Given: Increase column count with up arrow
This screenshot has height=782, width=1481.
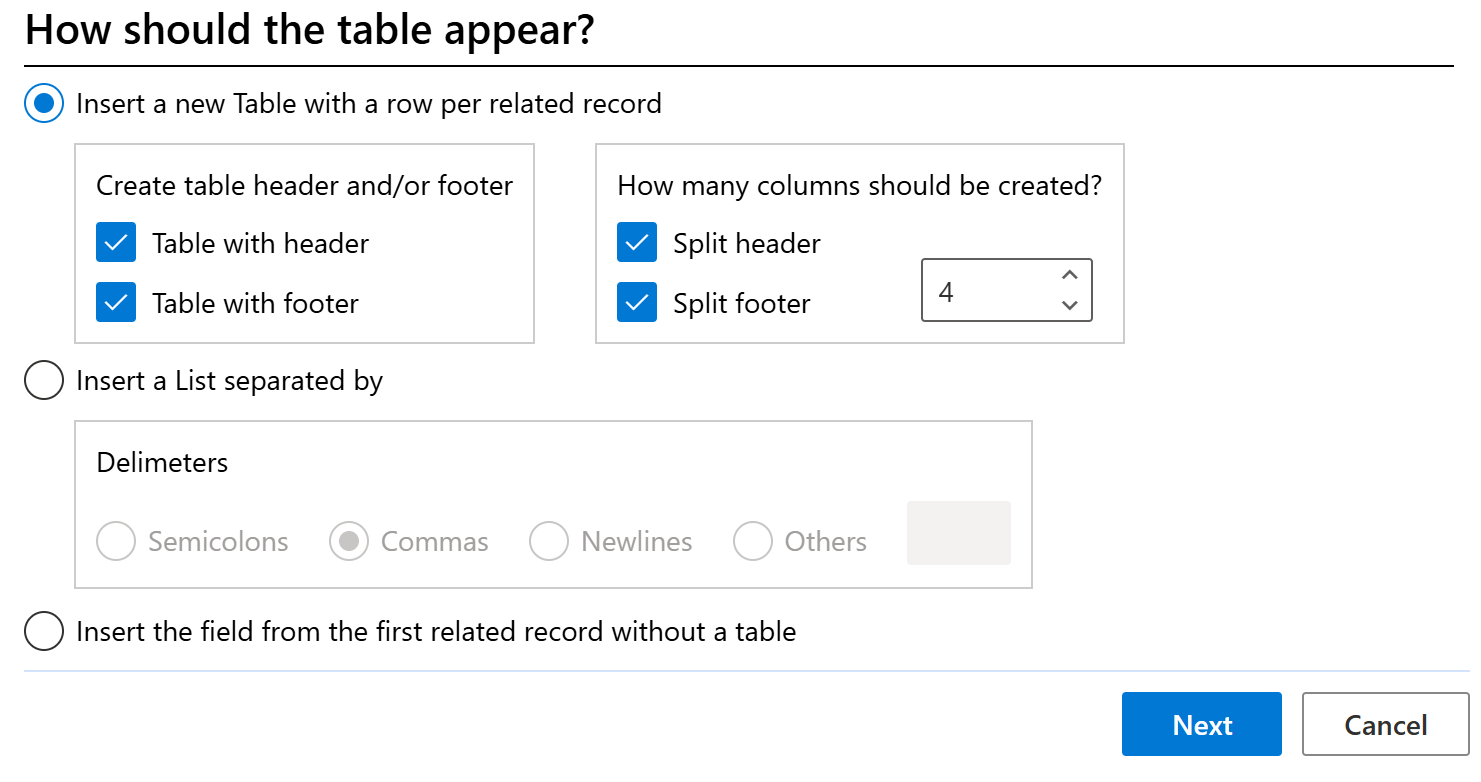Looking at the screenshot, I should [1070, 276].
